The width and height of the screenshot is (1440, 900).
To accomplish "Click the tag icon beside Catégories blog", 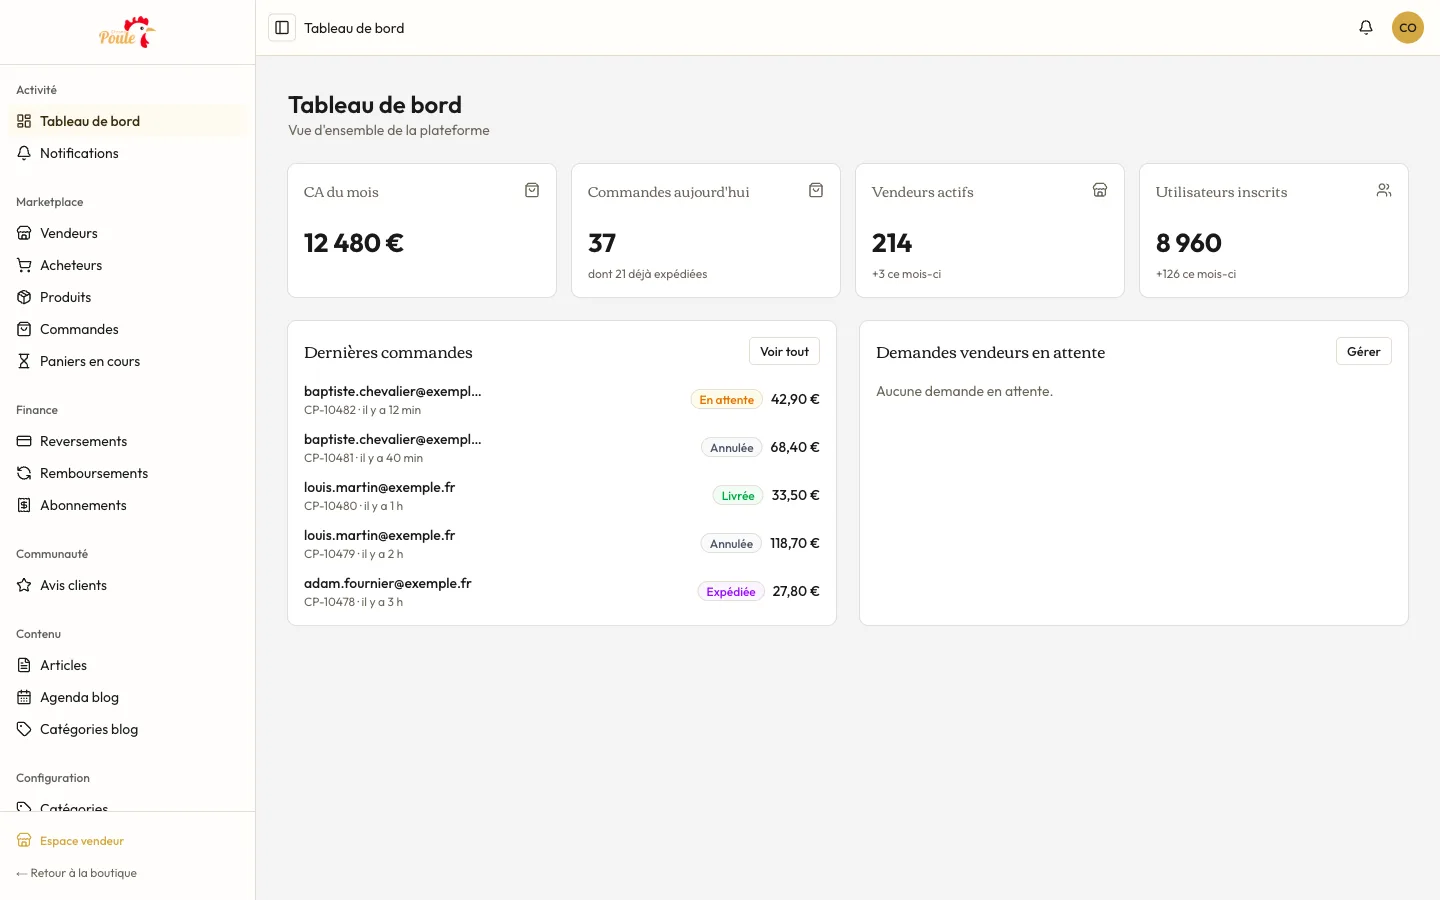I will pyautogui.click(x=24, y=729).
